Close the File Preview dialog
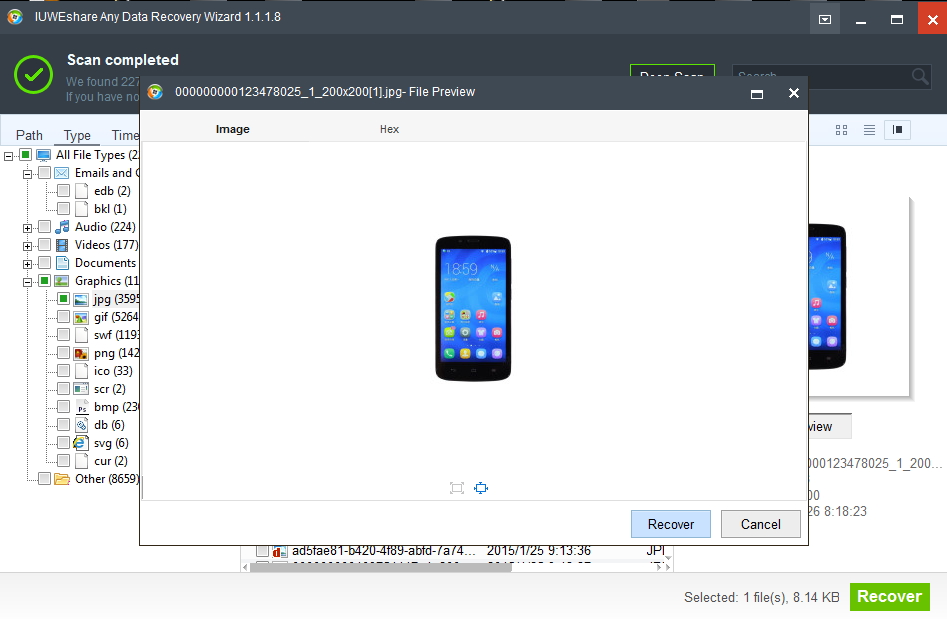The height and width of the screenshot is (619, 947). 794,93
